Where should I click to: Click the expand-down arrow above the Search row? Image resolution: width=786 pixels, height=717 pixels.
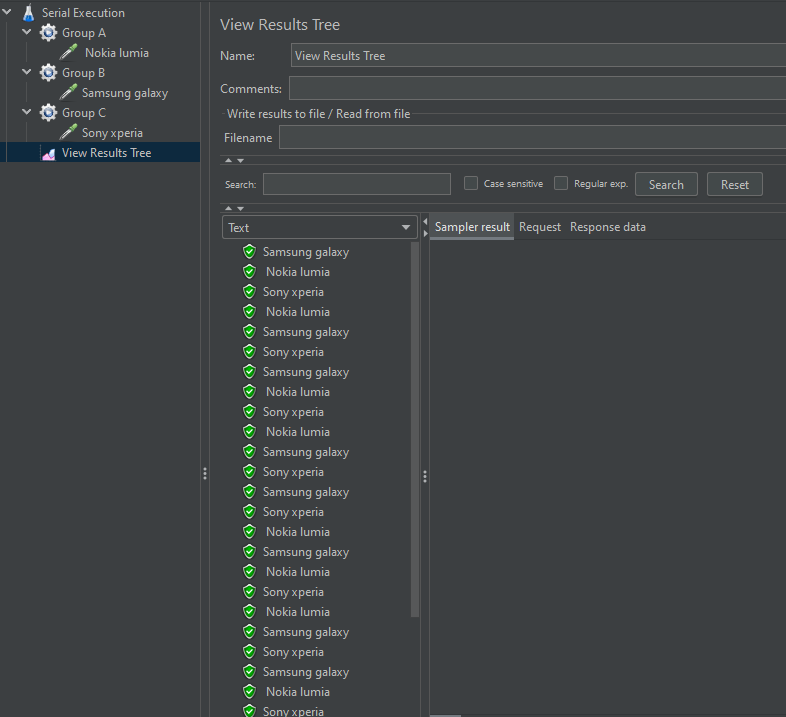[x=241, y=160]
